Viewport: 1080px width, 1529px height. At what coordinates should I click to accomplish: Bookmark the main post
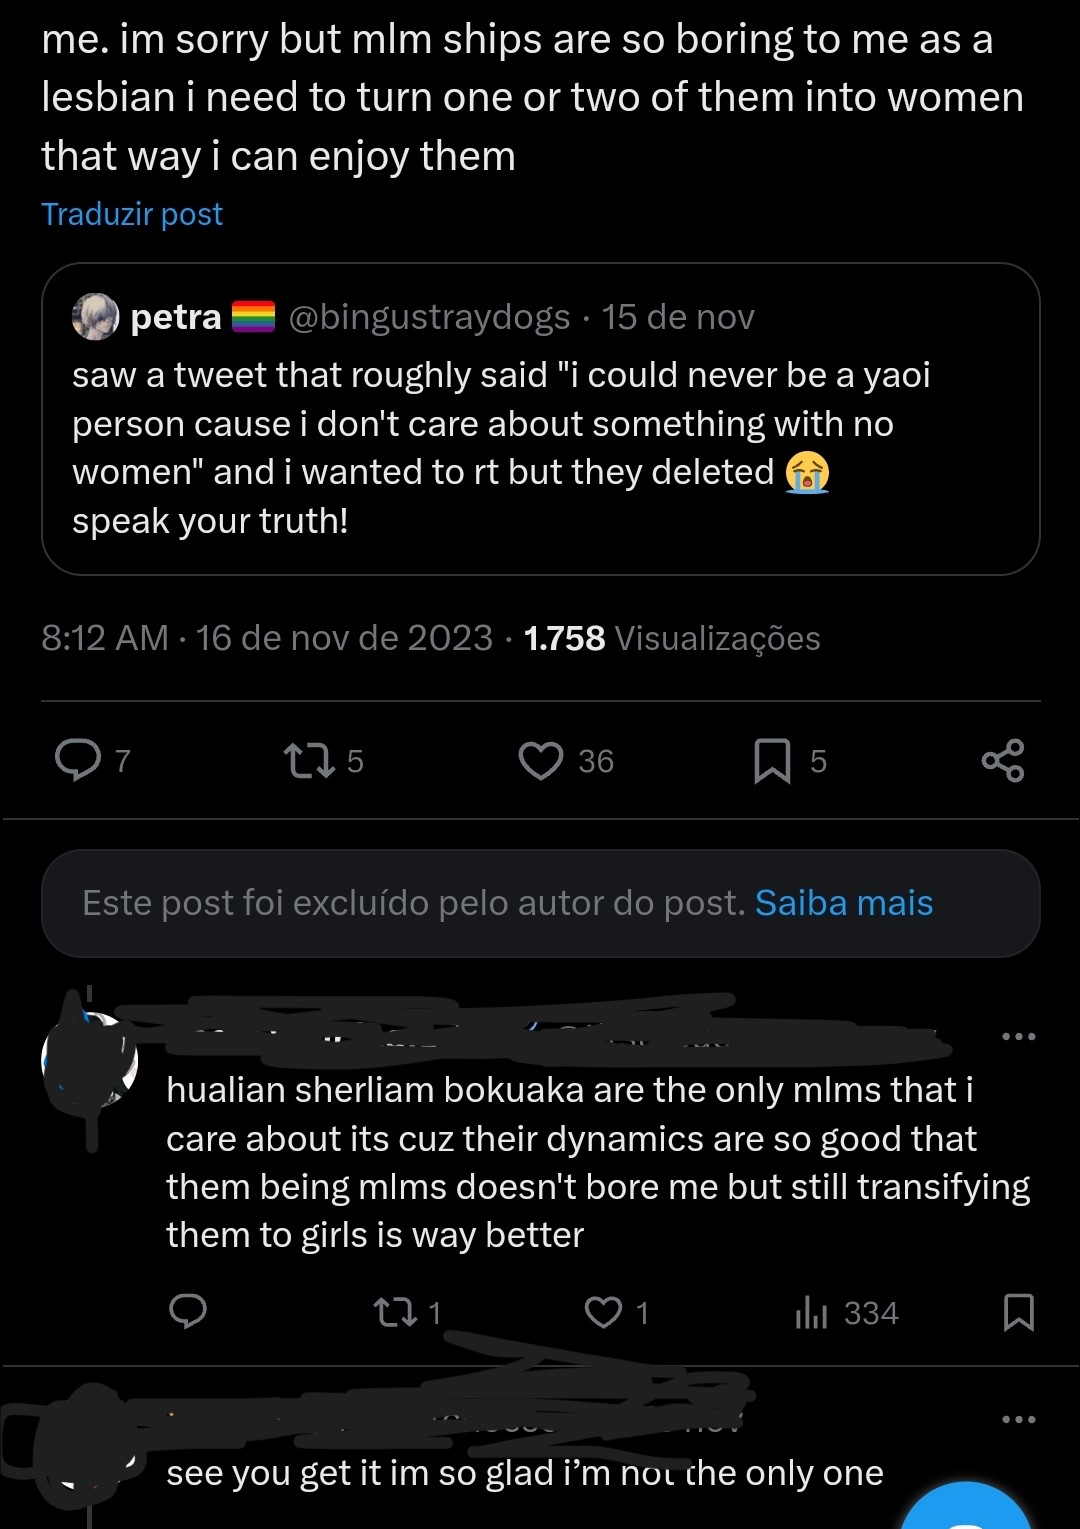tap(772, 760)
